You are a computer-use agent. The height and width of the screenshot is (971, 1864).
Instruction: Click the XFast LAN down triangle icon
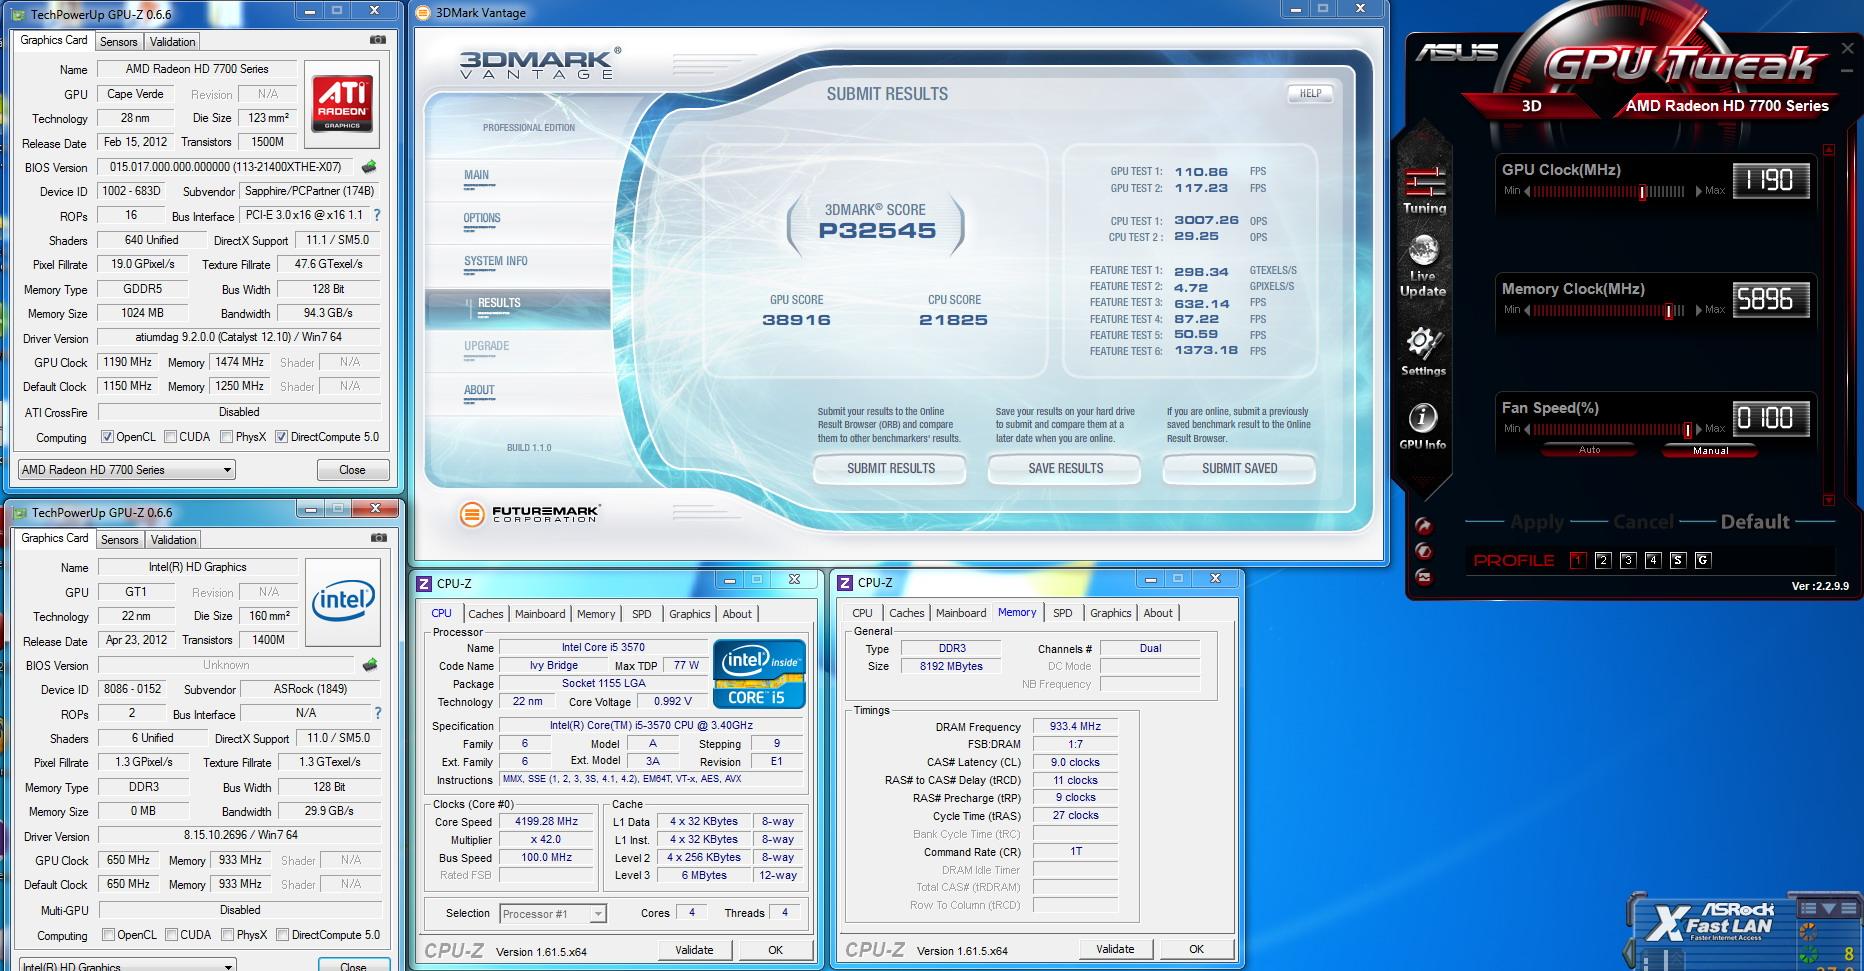click(1828, 908)
